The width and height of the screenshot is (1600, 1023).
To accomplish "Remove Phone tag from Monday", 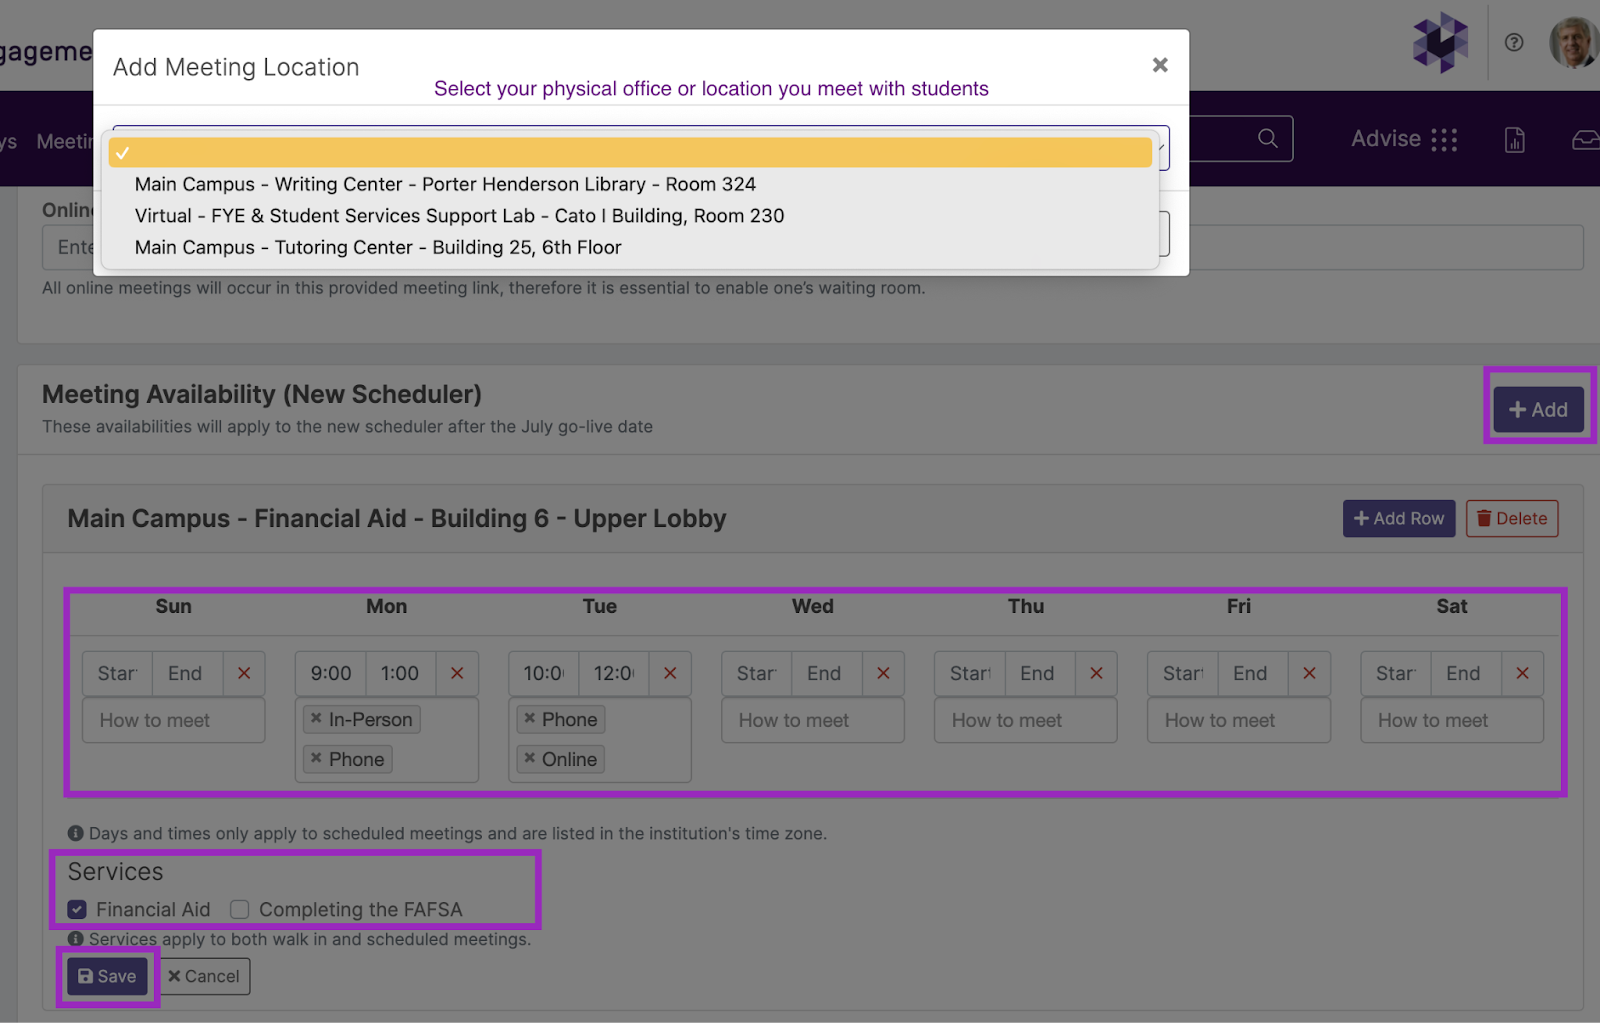I will 316,758.
